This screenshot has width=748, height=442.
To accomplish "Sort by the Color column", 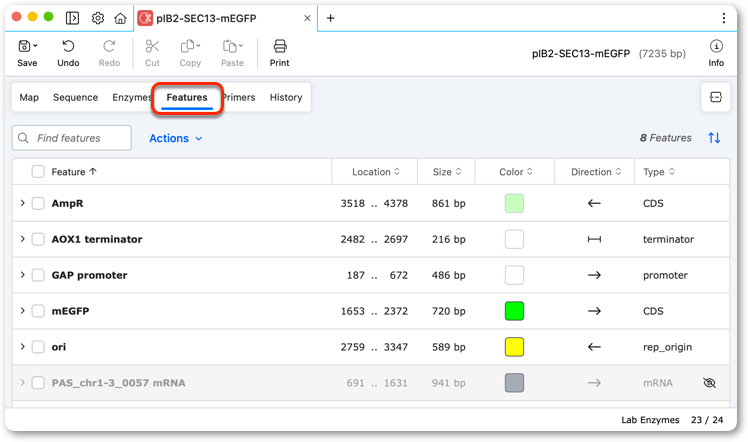I will pyautogui.click(x=516, y=172).
